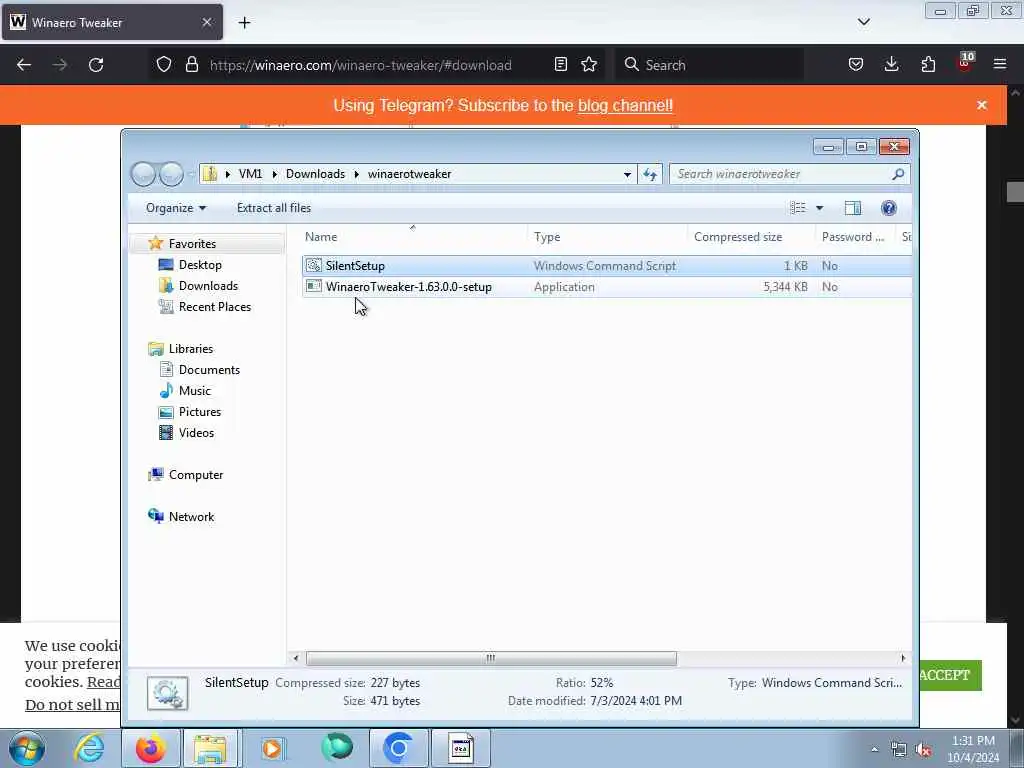Screen dimensions: 1024x768
Task: Click VM1 in breadcrumb path
Action: click(250, 174)
